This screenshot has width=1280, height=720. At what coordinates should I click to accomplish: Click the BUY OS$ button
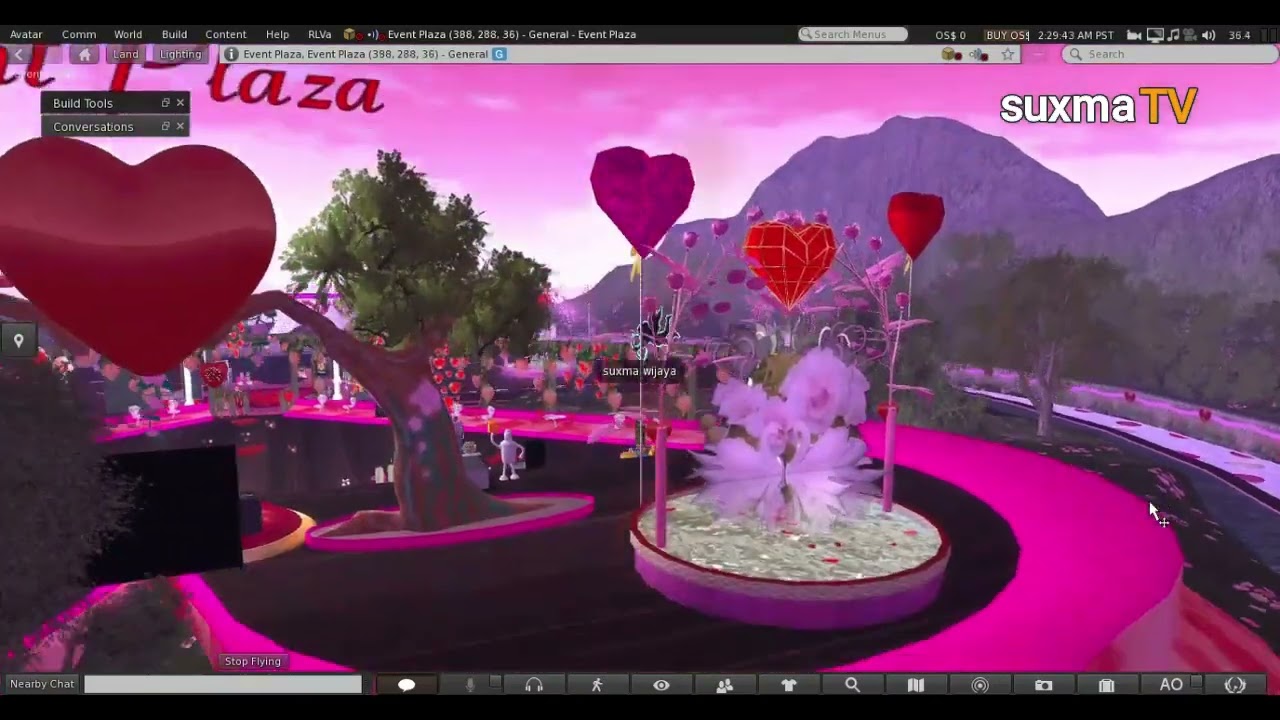(x=1007, y=35)
